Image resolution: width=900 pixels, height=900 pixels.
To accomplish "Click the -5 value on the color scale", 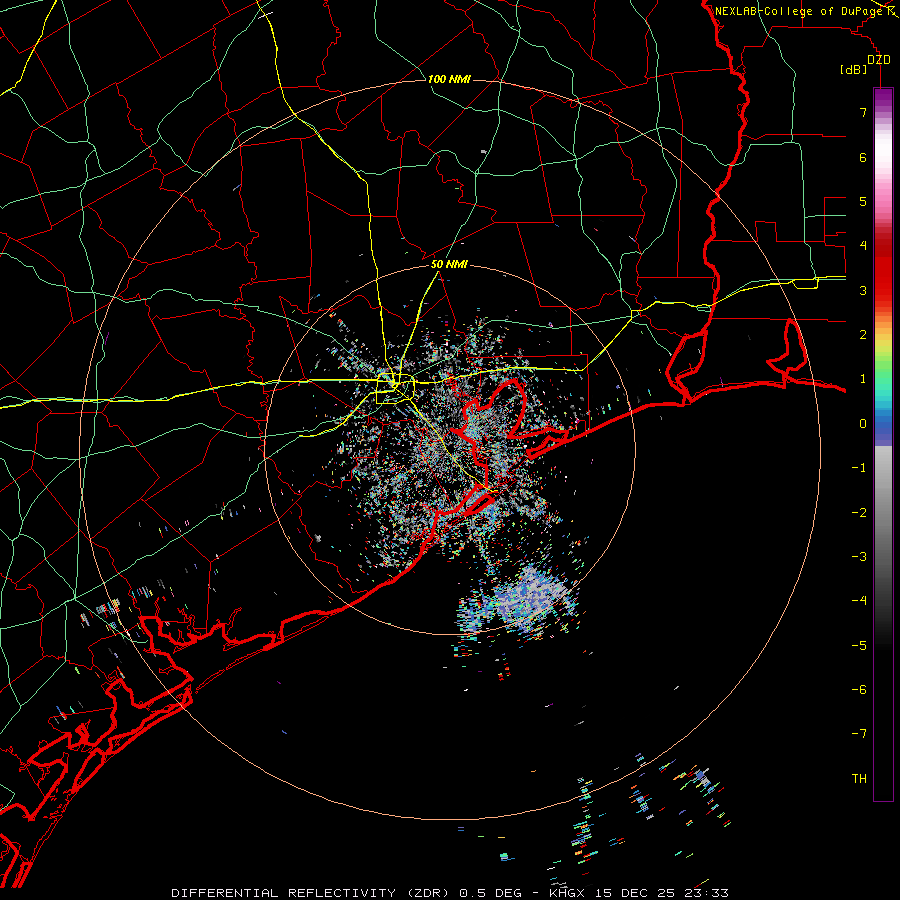I will click(x=859, y=646).
